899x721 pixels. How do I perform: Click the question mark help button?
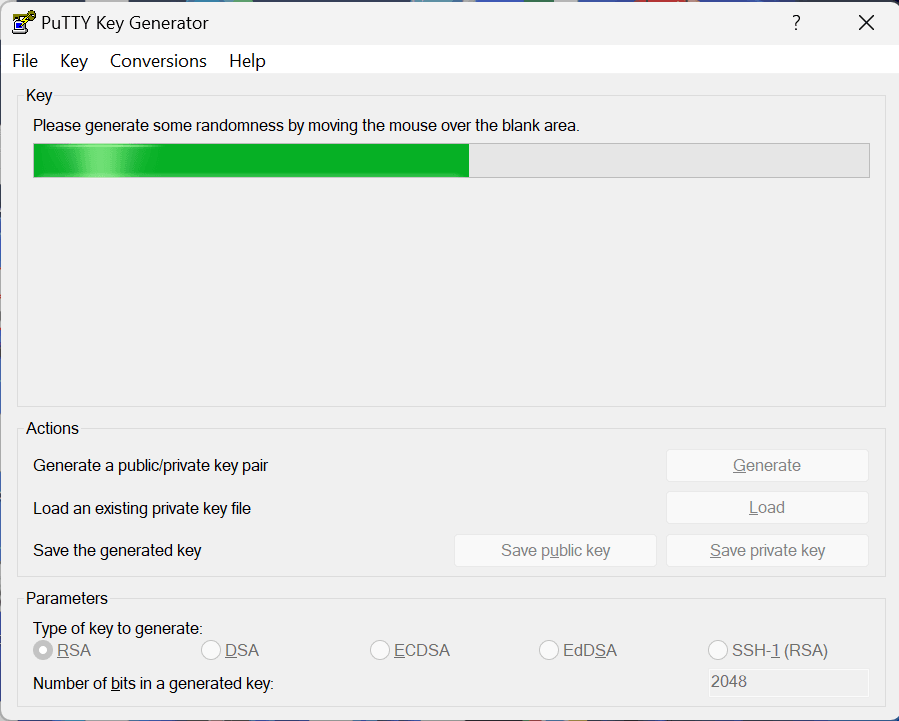796,23
